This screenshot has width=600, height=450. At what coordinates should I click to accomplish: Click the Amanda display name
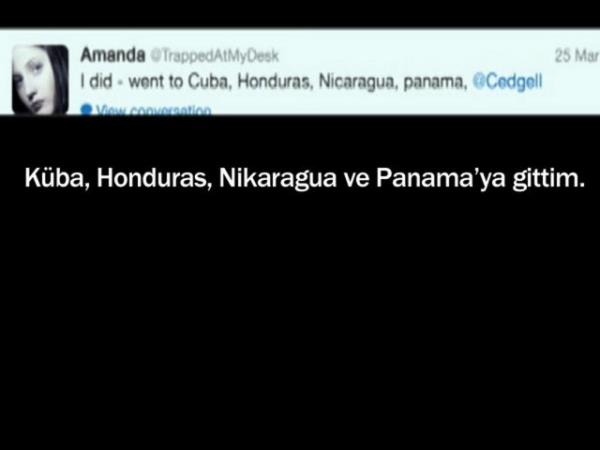coord(113,55)
